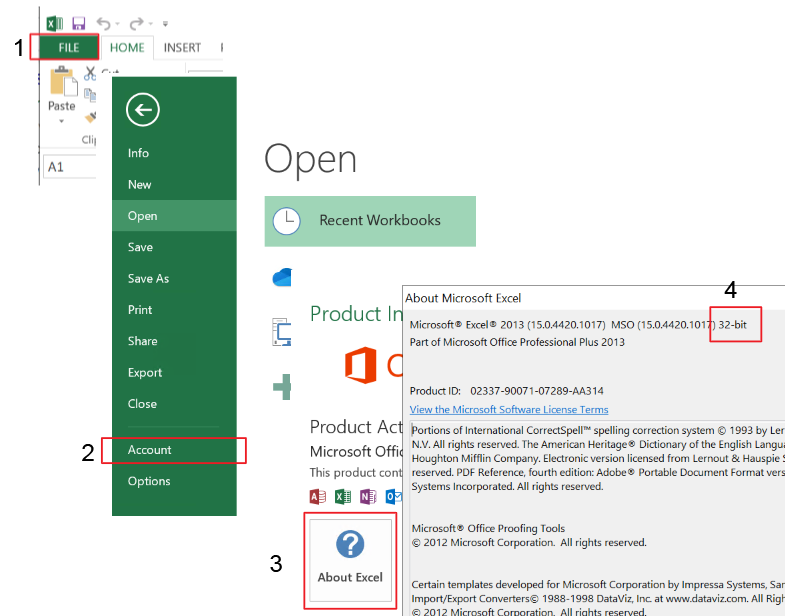Click the Paste clipboard icon
Image resolution: width=785 pixels, height=616 pixels.
64,81
